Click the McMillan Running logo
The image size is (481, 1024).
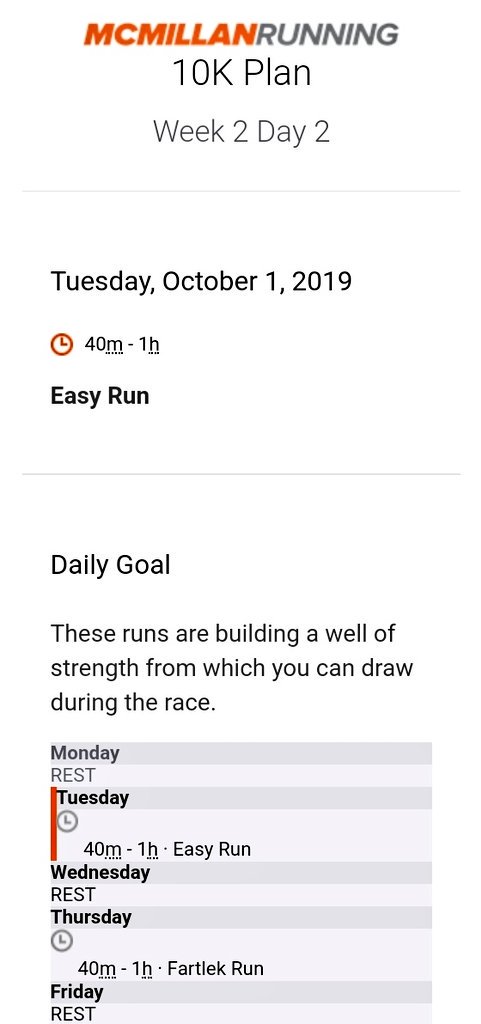pyautogui.click(x=241, y=35)
